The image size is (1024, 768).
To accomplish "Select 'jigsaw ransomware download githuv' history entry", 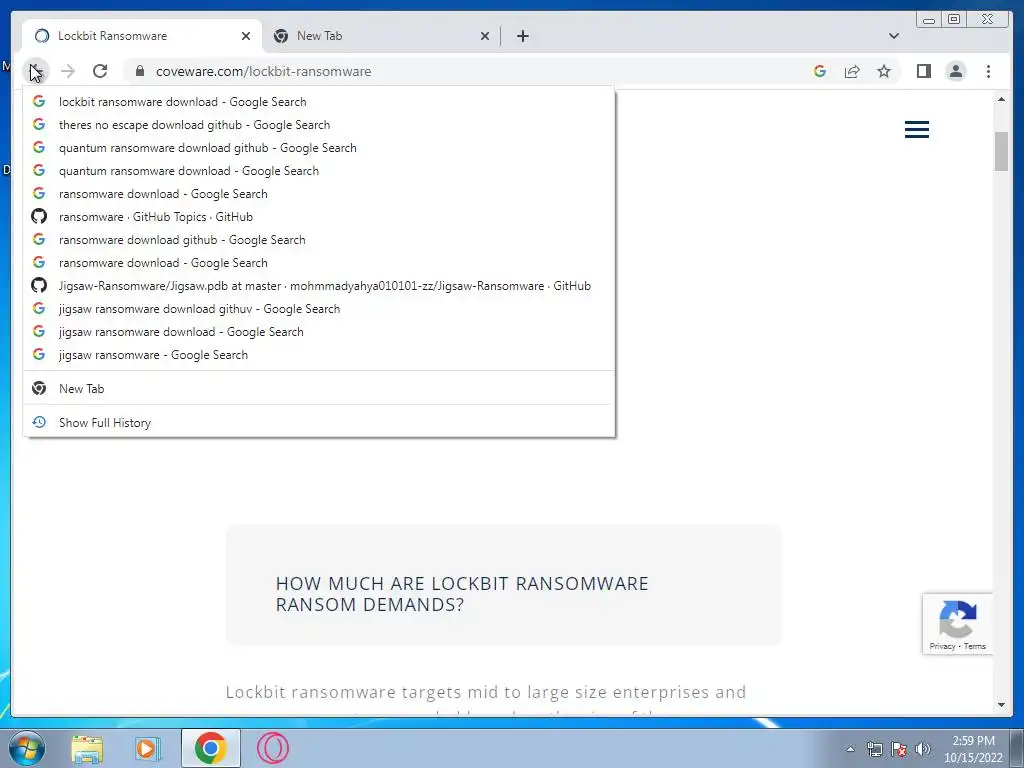I will (319, 309).
